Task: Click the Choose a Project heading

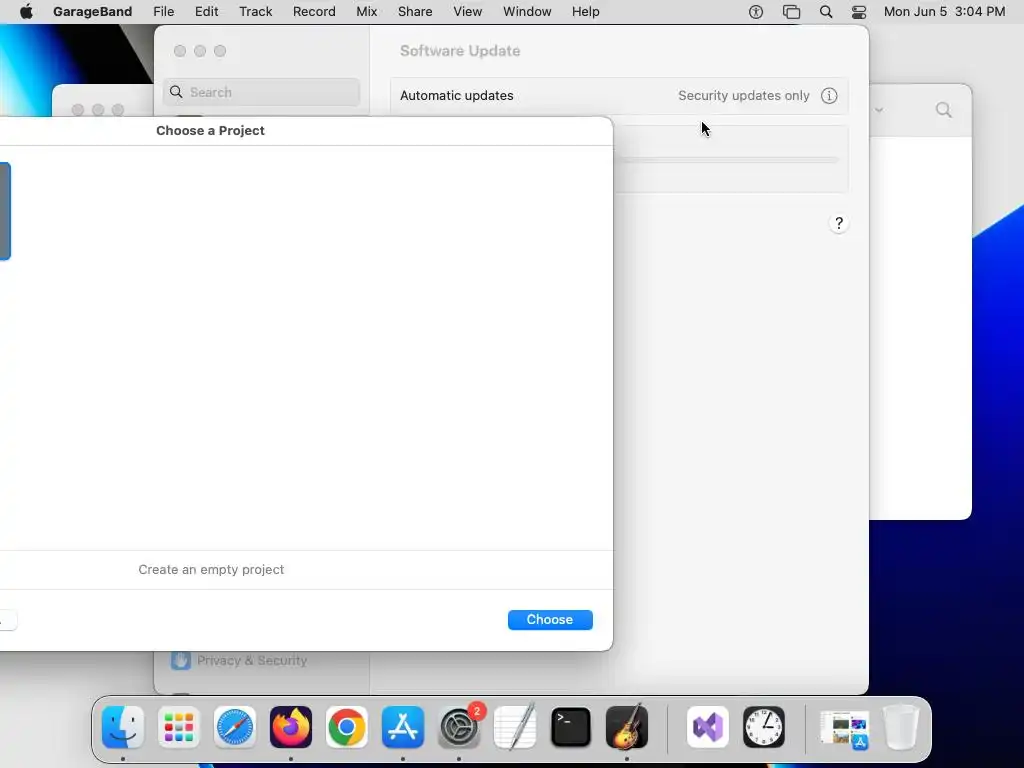Action: click(210, 131)
